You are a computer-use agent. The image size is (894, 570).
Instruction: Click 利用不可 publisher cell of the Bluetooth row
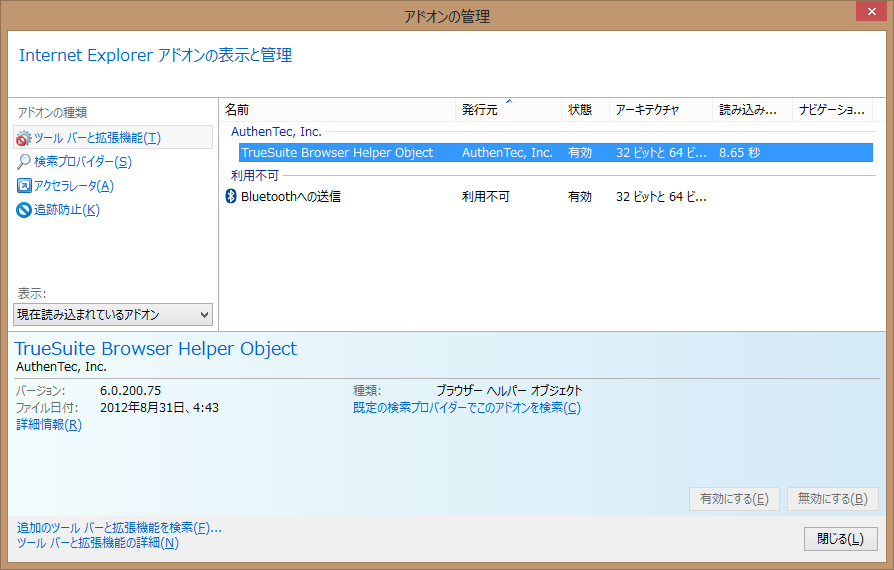pyautogui.click(x=486, y=197)
